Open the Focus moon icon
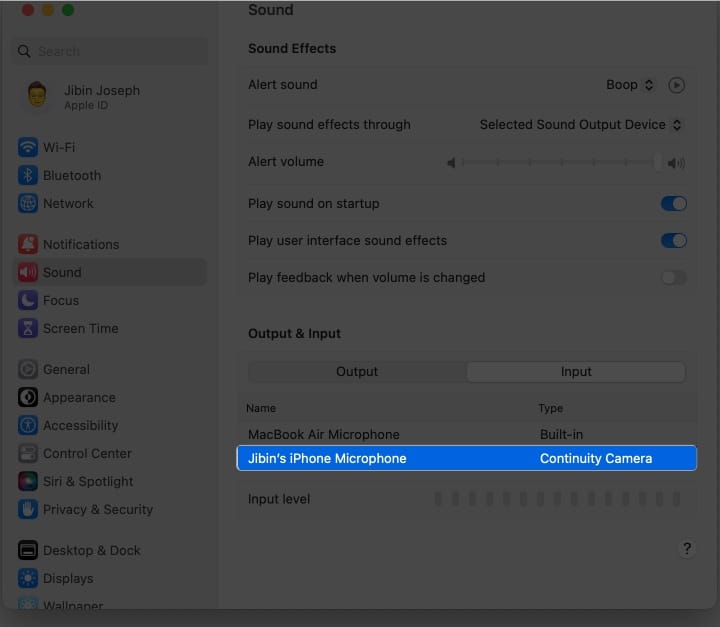The image size is (720, 627). coord(28,300)
